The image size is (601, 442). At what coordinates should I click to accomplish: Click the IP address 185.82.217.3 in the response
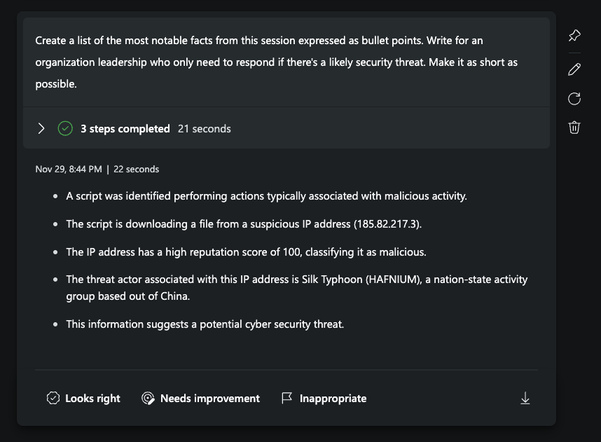click(387, 224)
